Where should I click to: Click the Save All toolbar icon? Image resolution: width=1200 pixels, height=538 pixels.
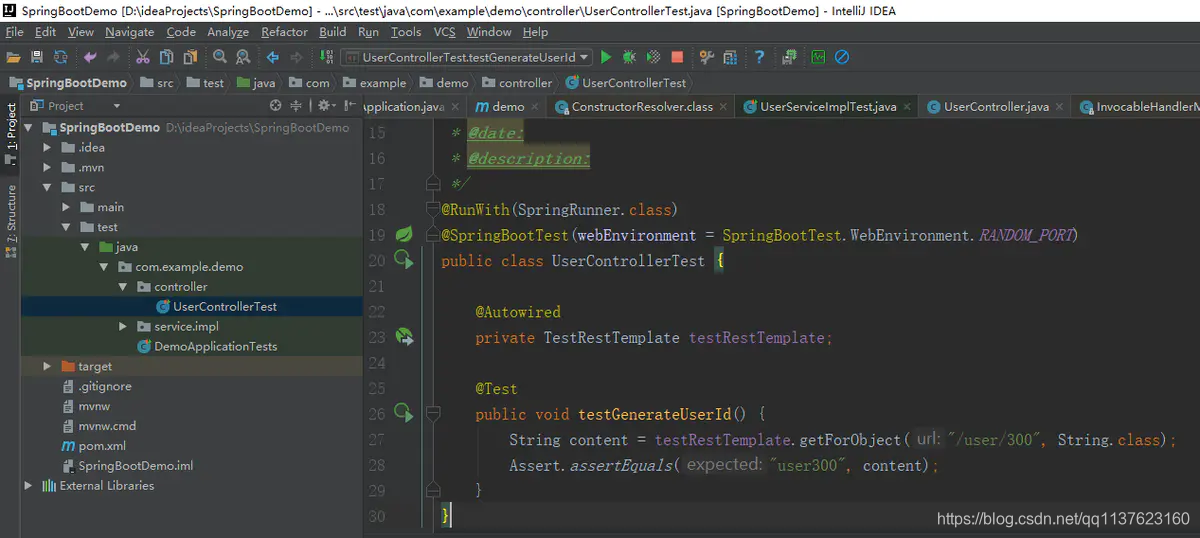37,58
